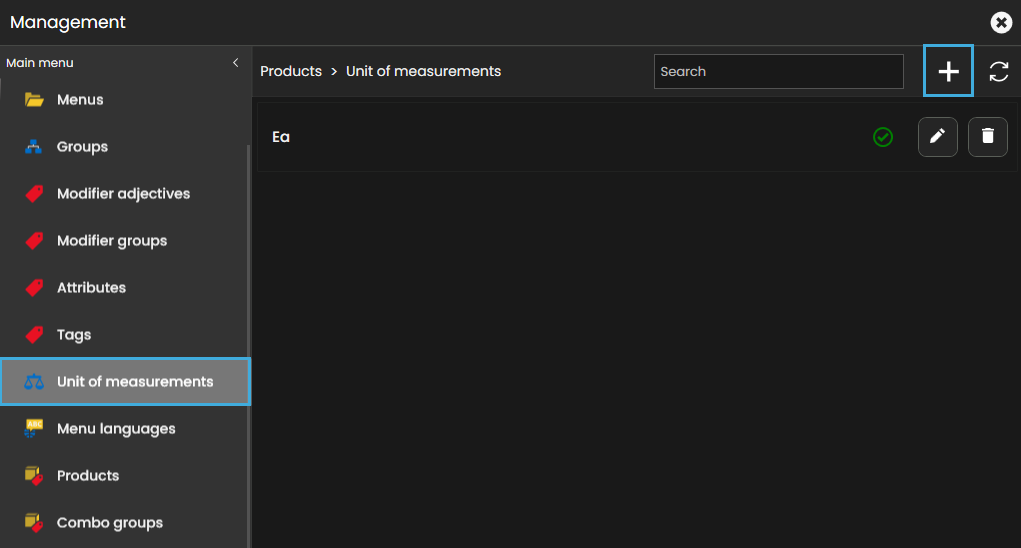The height and width of the screenshot is (548, 1021).
Task: Focus the Search input field
Action: [778, 72]
